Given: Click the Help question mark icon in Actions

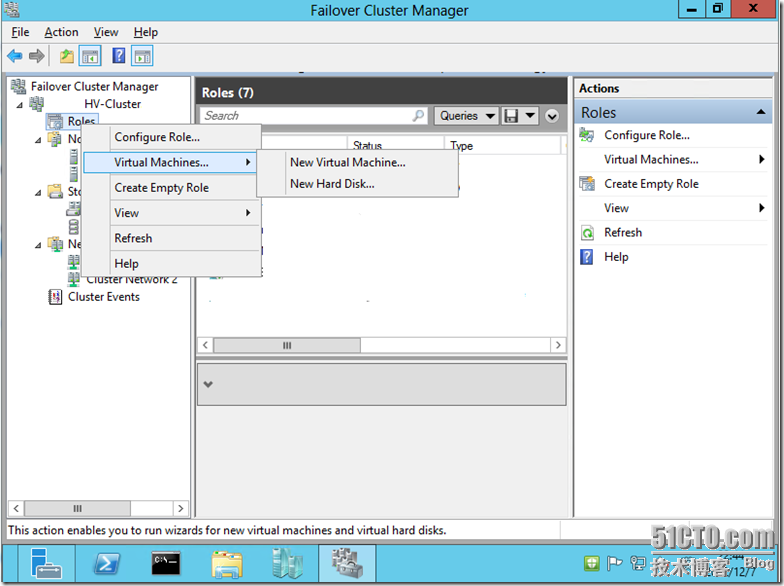Looking at the screenshot, I should pyautogui.click(x=586, y=257).
